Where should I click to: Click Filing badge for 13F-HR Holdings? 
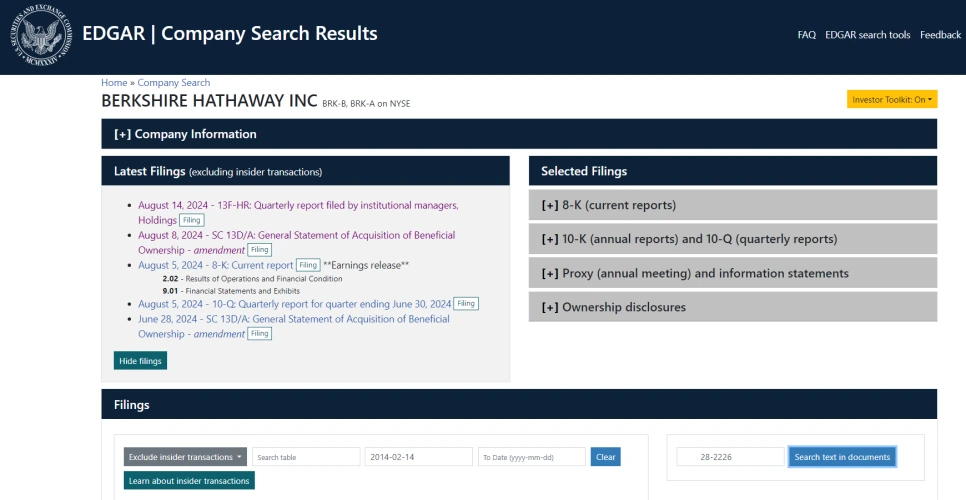[192, 220]
